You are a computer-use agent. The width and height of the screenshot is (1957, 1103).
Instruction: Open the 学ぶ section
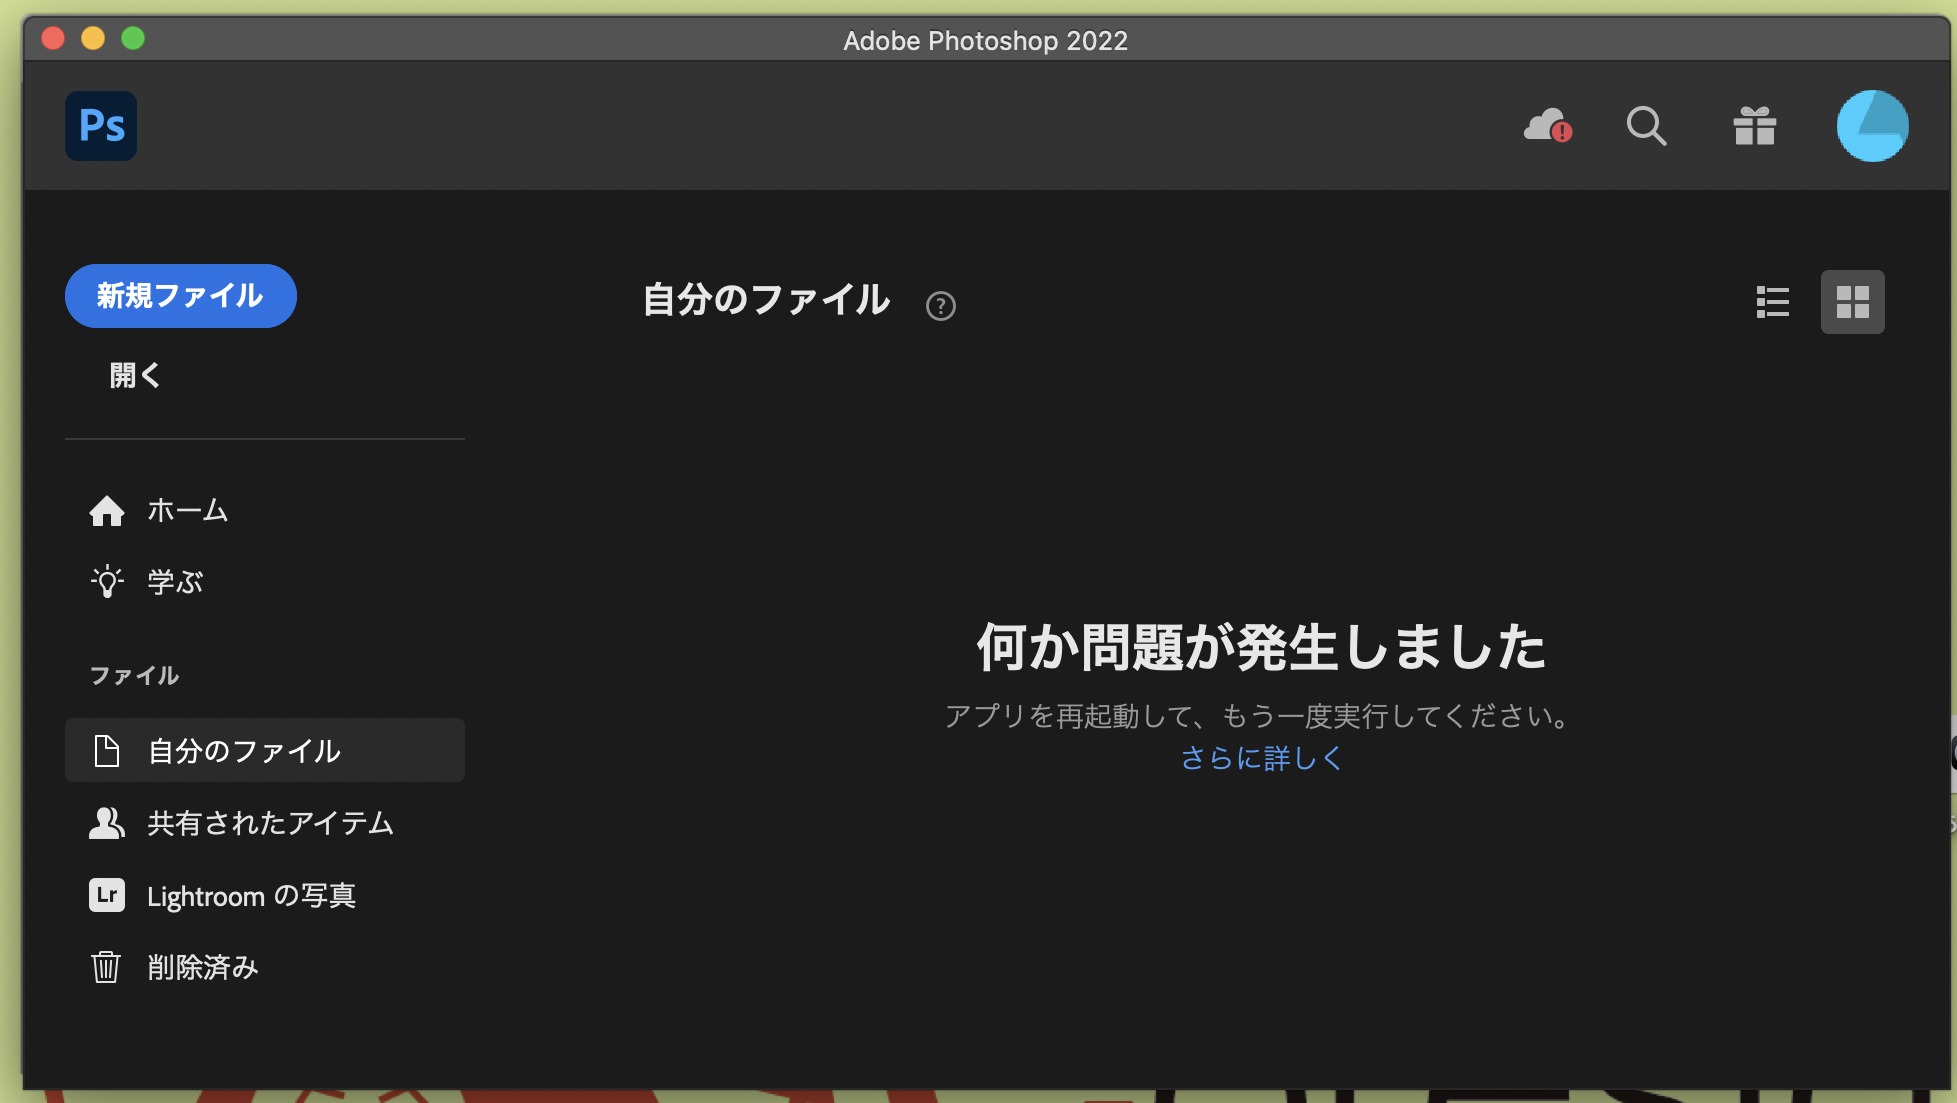(x=175, y=582)
